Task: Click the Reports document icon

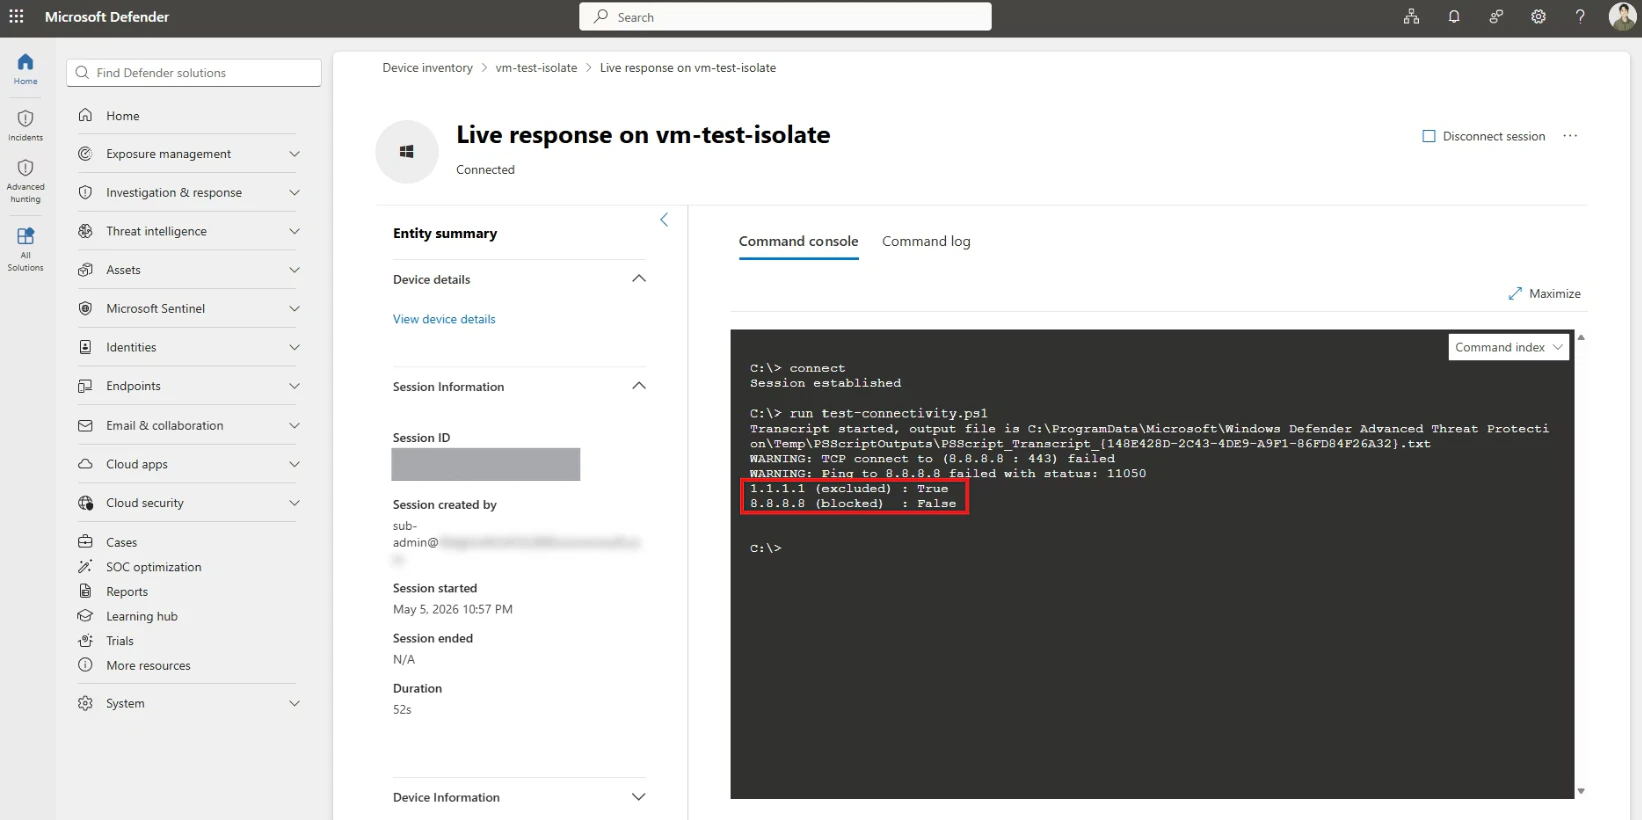Action: click(86, 591)
